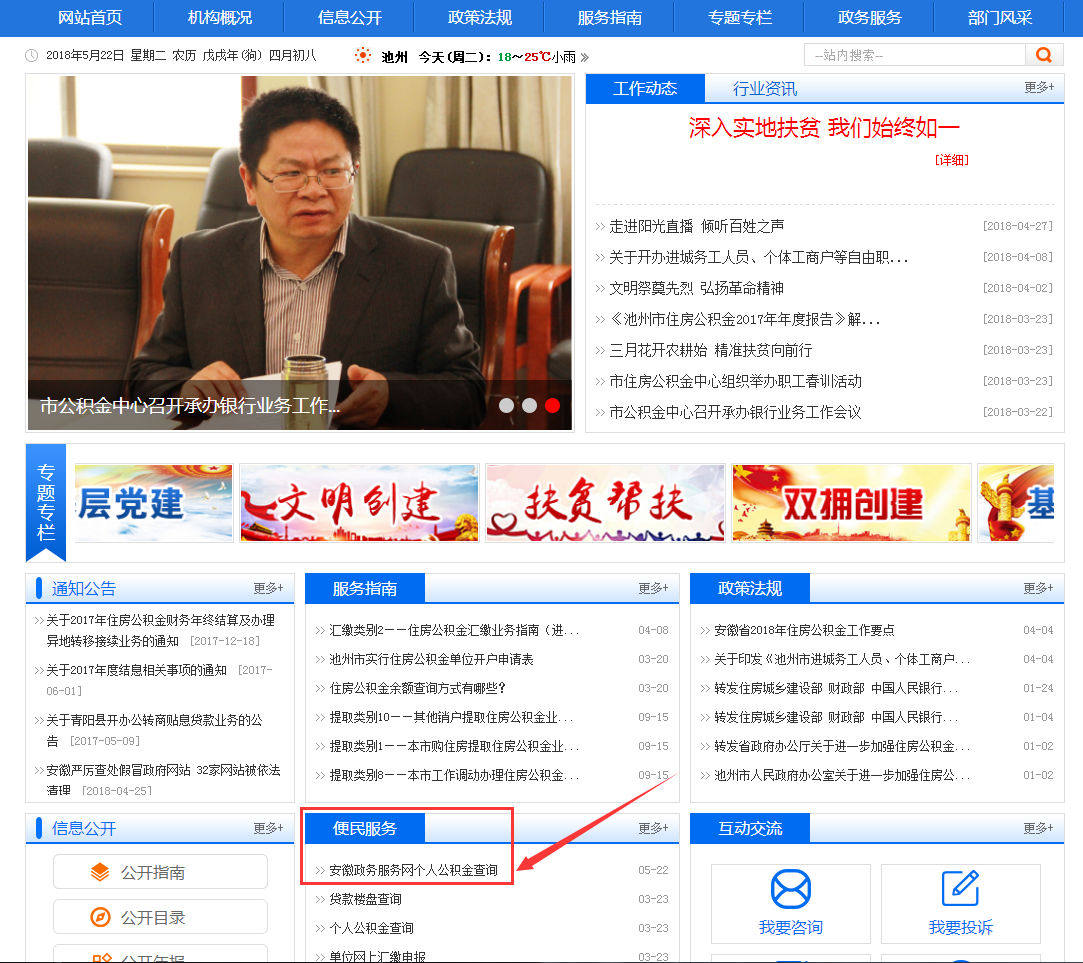Image resolution: width=1083 pixels, height=963 pixels.
Task: Open 安徽政务服务网个人公积金查询 link
Action: pos(413,870)
